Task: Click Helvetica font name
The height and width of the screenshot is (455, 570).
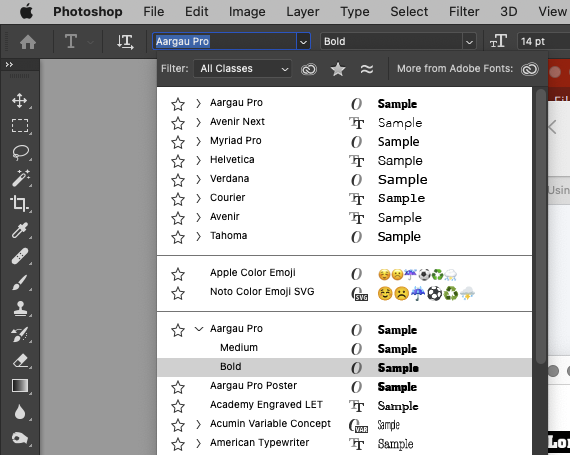Action: point(232,160)
